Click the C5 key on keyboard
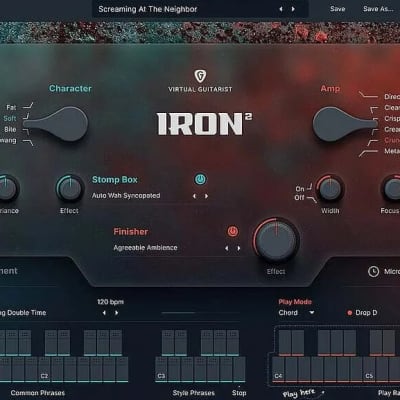The image size is (400, 400). [369, 369]
